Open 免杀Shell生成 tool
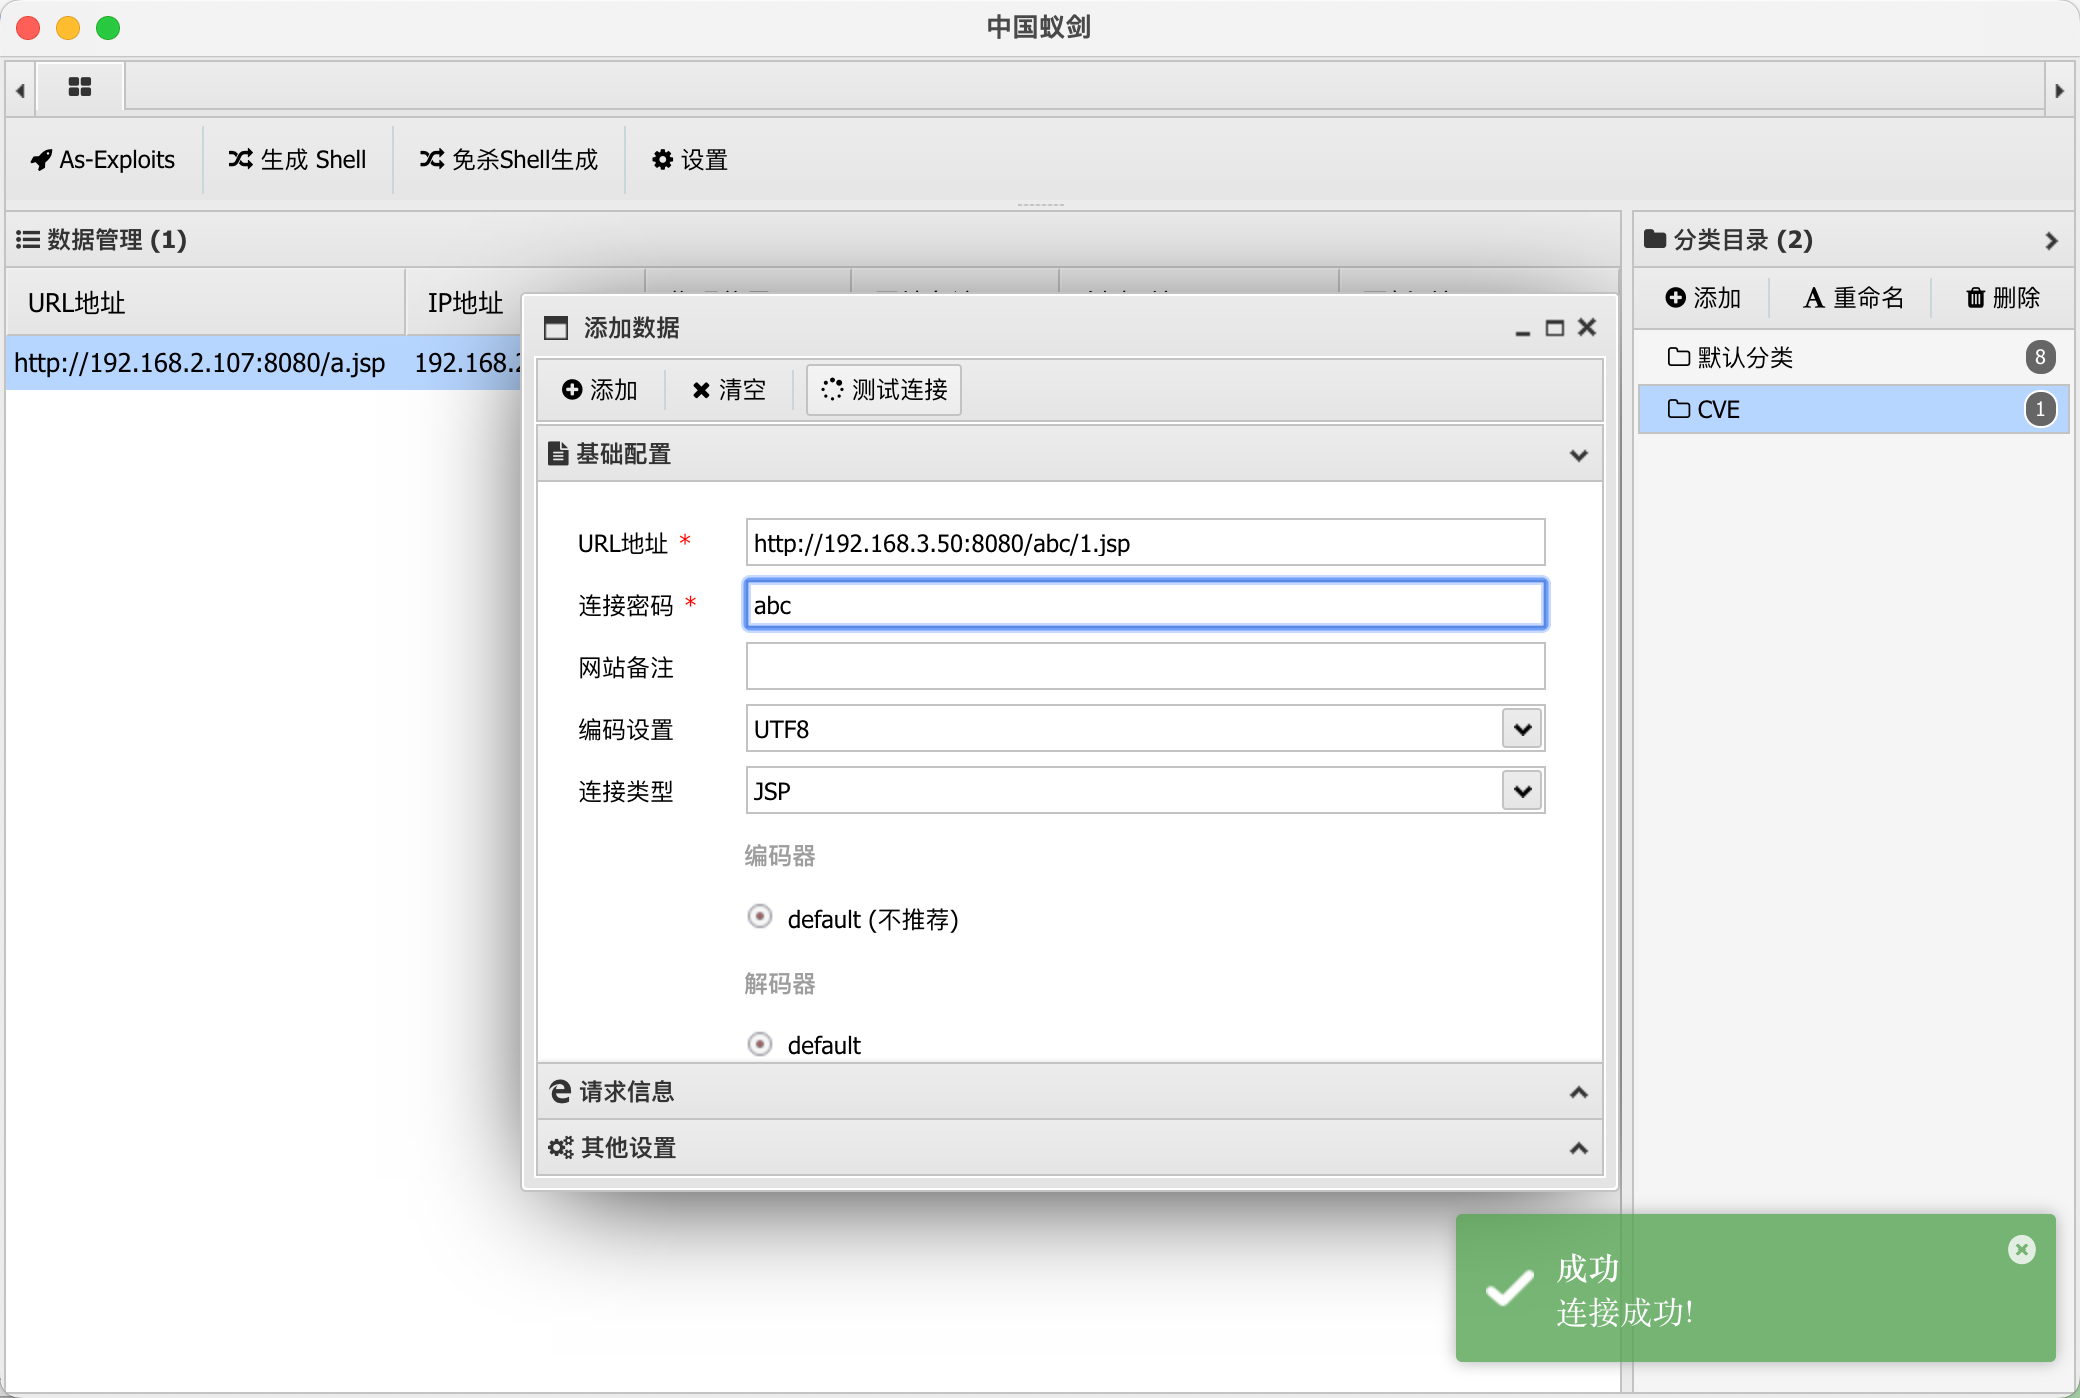The width and height of the screenshot is (2080, 1398). pyautogui.click(x=508, y=160)
